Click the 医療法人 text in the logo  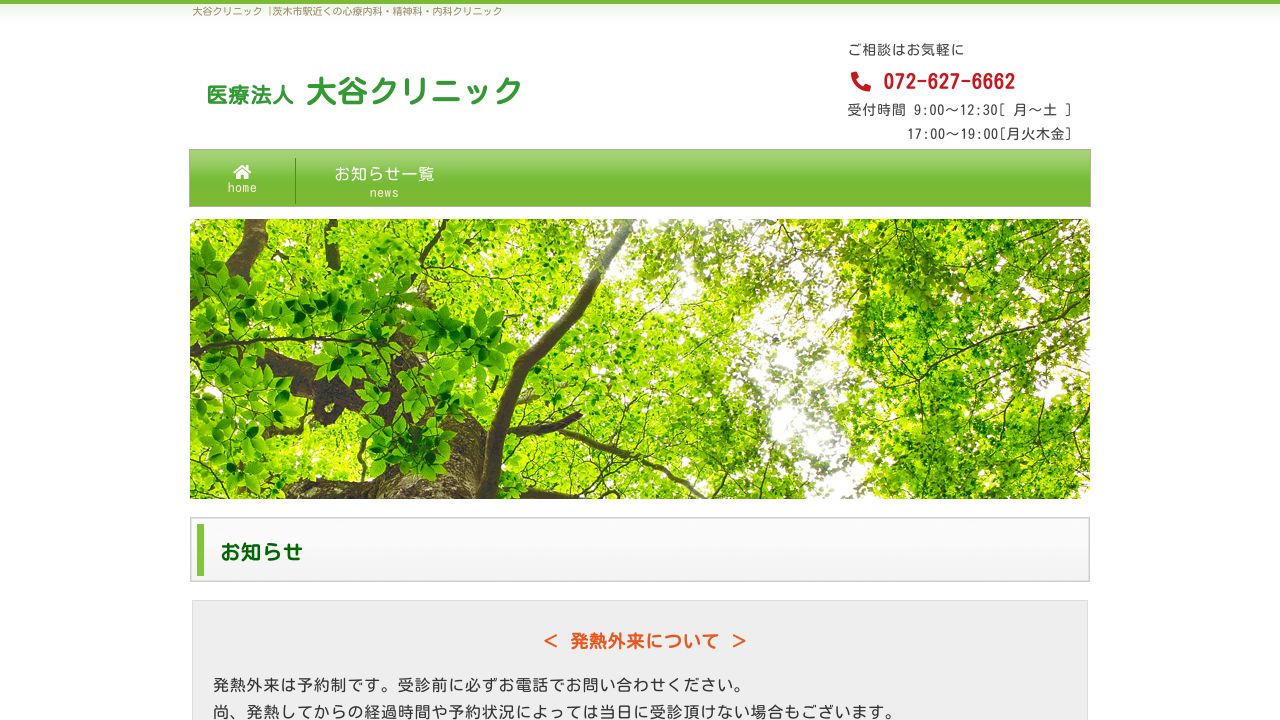click(x=249, y=95)
